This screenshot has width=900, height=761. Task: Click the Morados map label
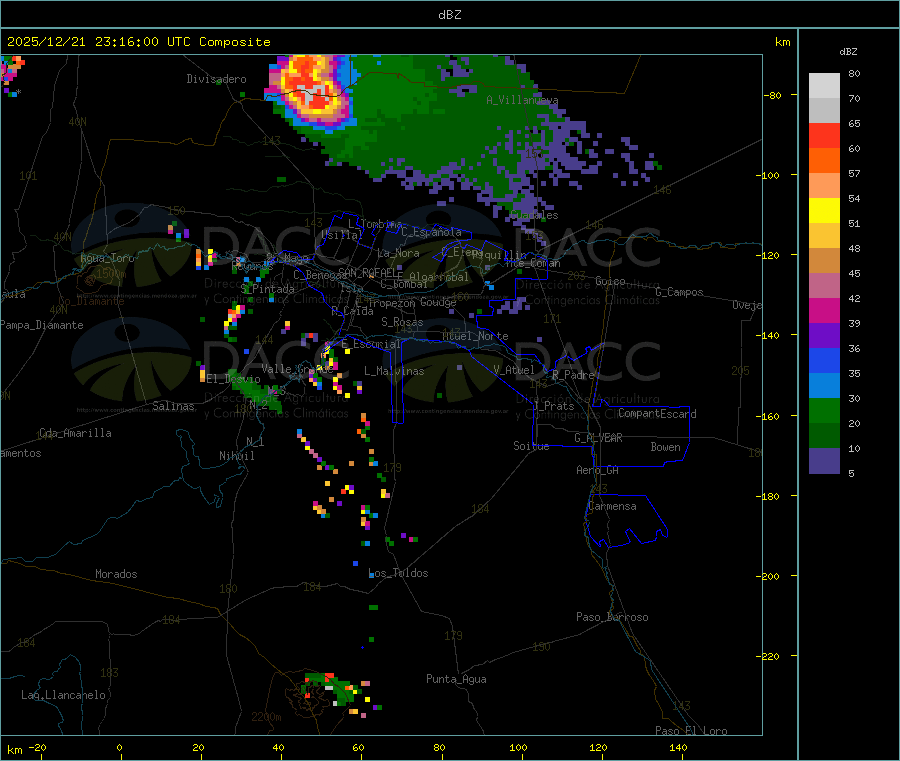click(116, 574)
